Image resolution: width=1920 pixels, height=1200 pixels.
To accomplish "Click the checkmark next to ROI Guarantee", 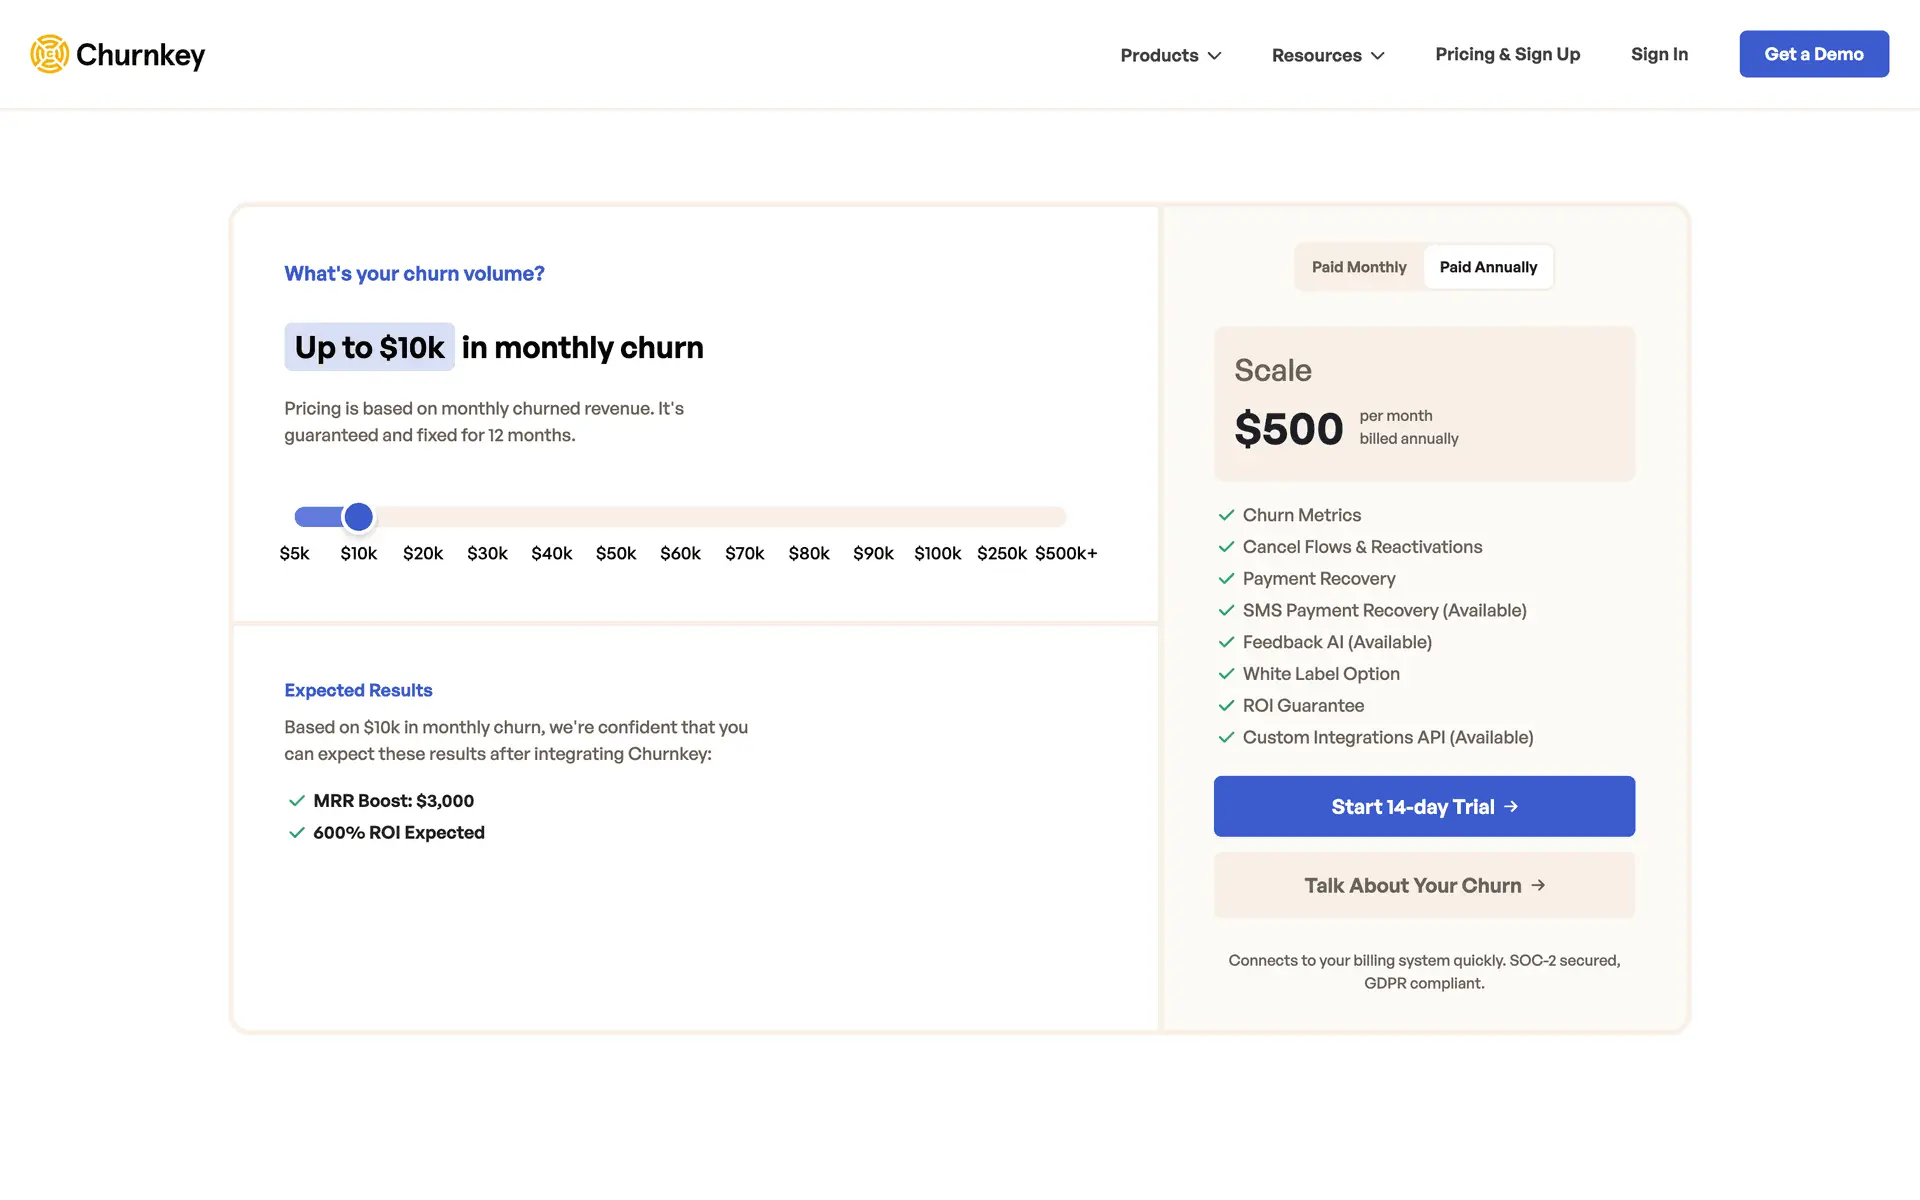I will (1226, 706).
